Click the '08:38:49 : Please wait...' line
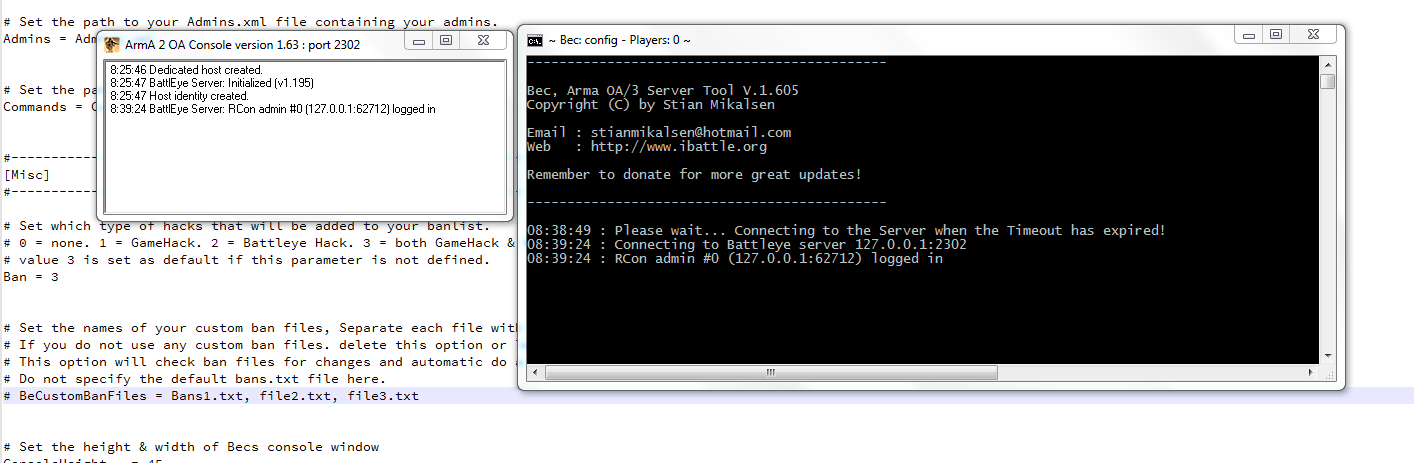This screenshot has height=463, width=1414. pos(846,230)
